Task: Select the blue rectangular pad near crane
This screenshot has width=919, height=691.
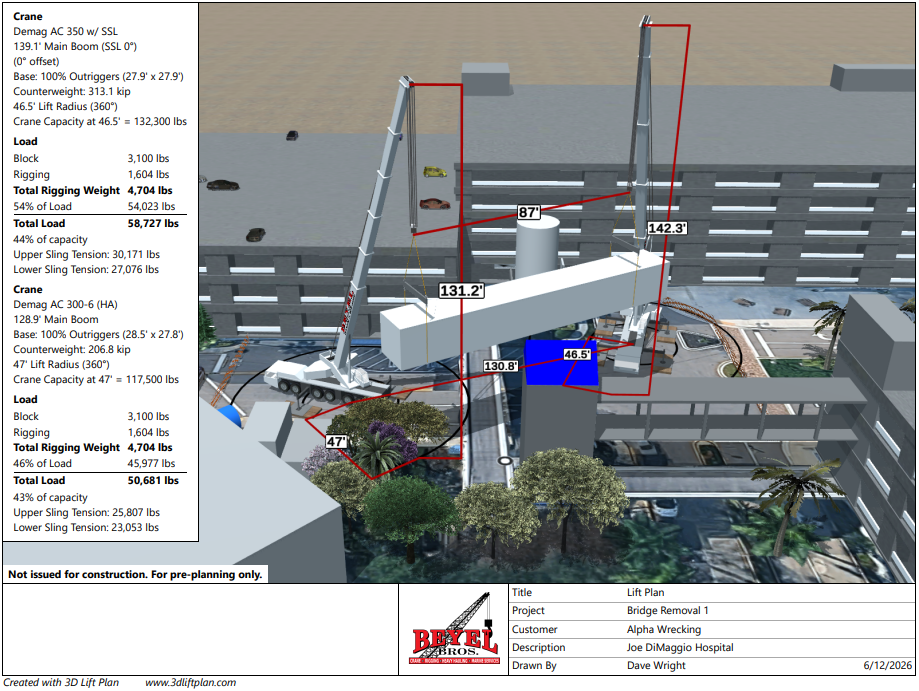Action: coord(560,362)
